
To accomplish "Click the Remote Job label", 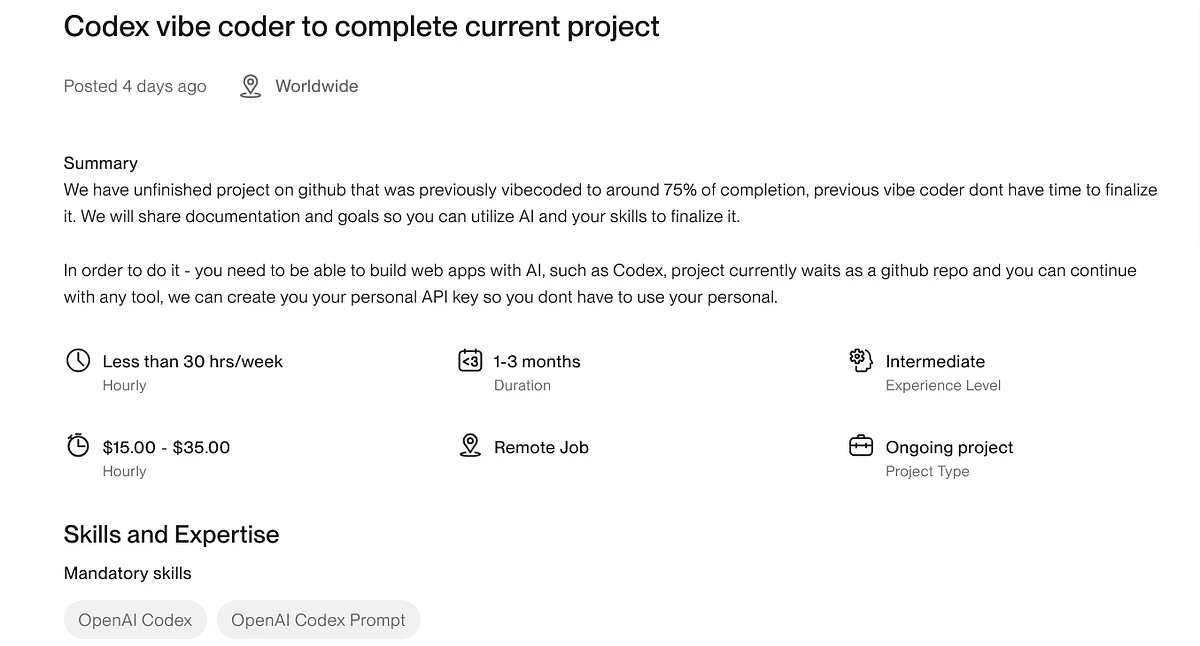I will [x=541, y=447].
